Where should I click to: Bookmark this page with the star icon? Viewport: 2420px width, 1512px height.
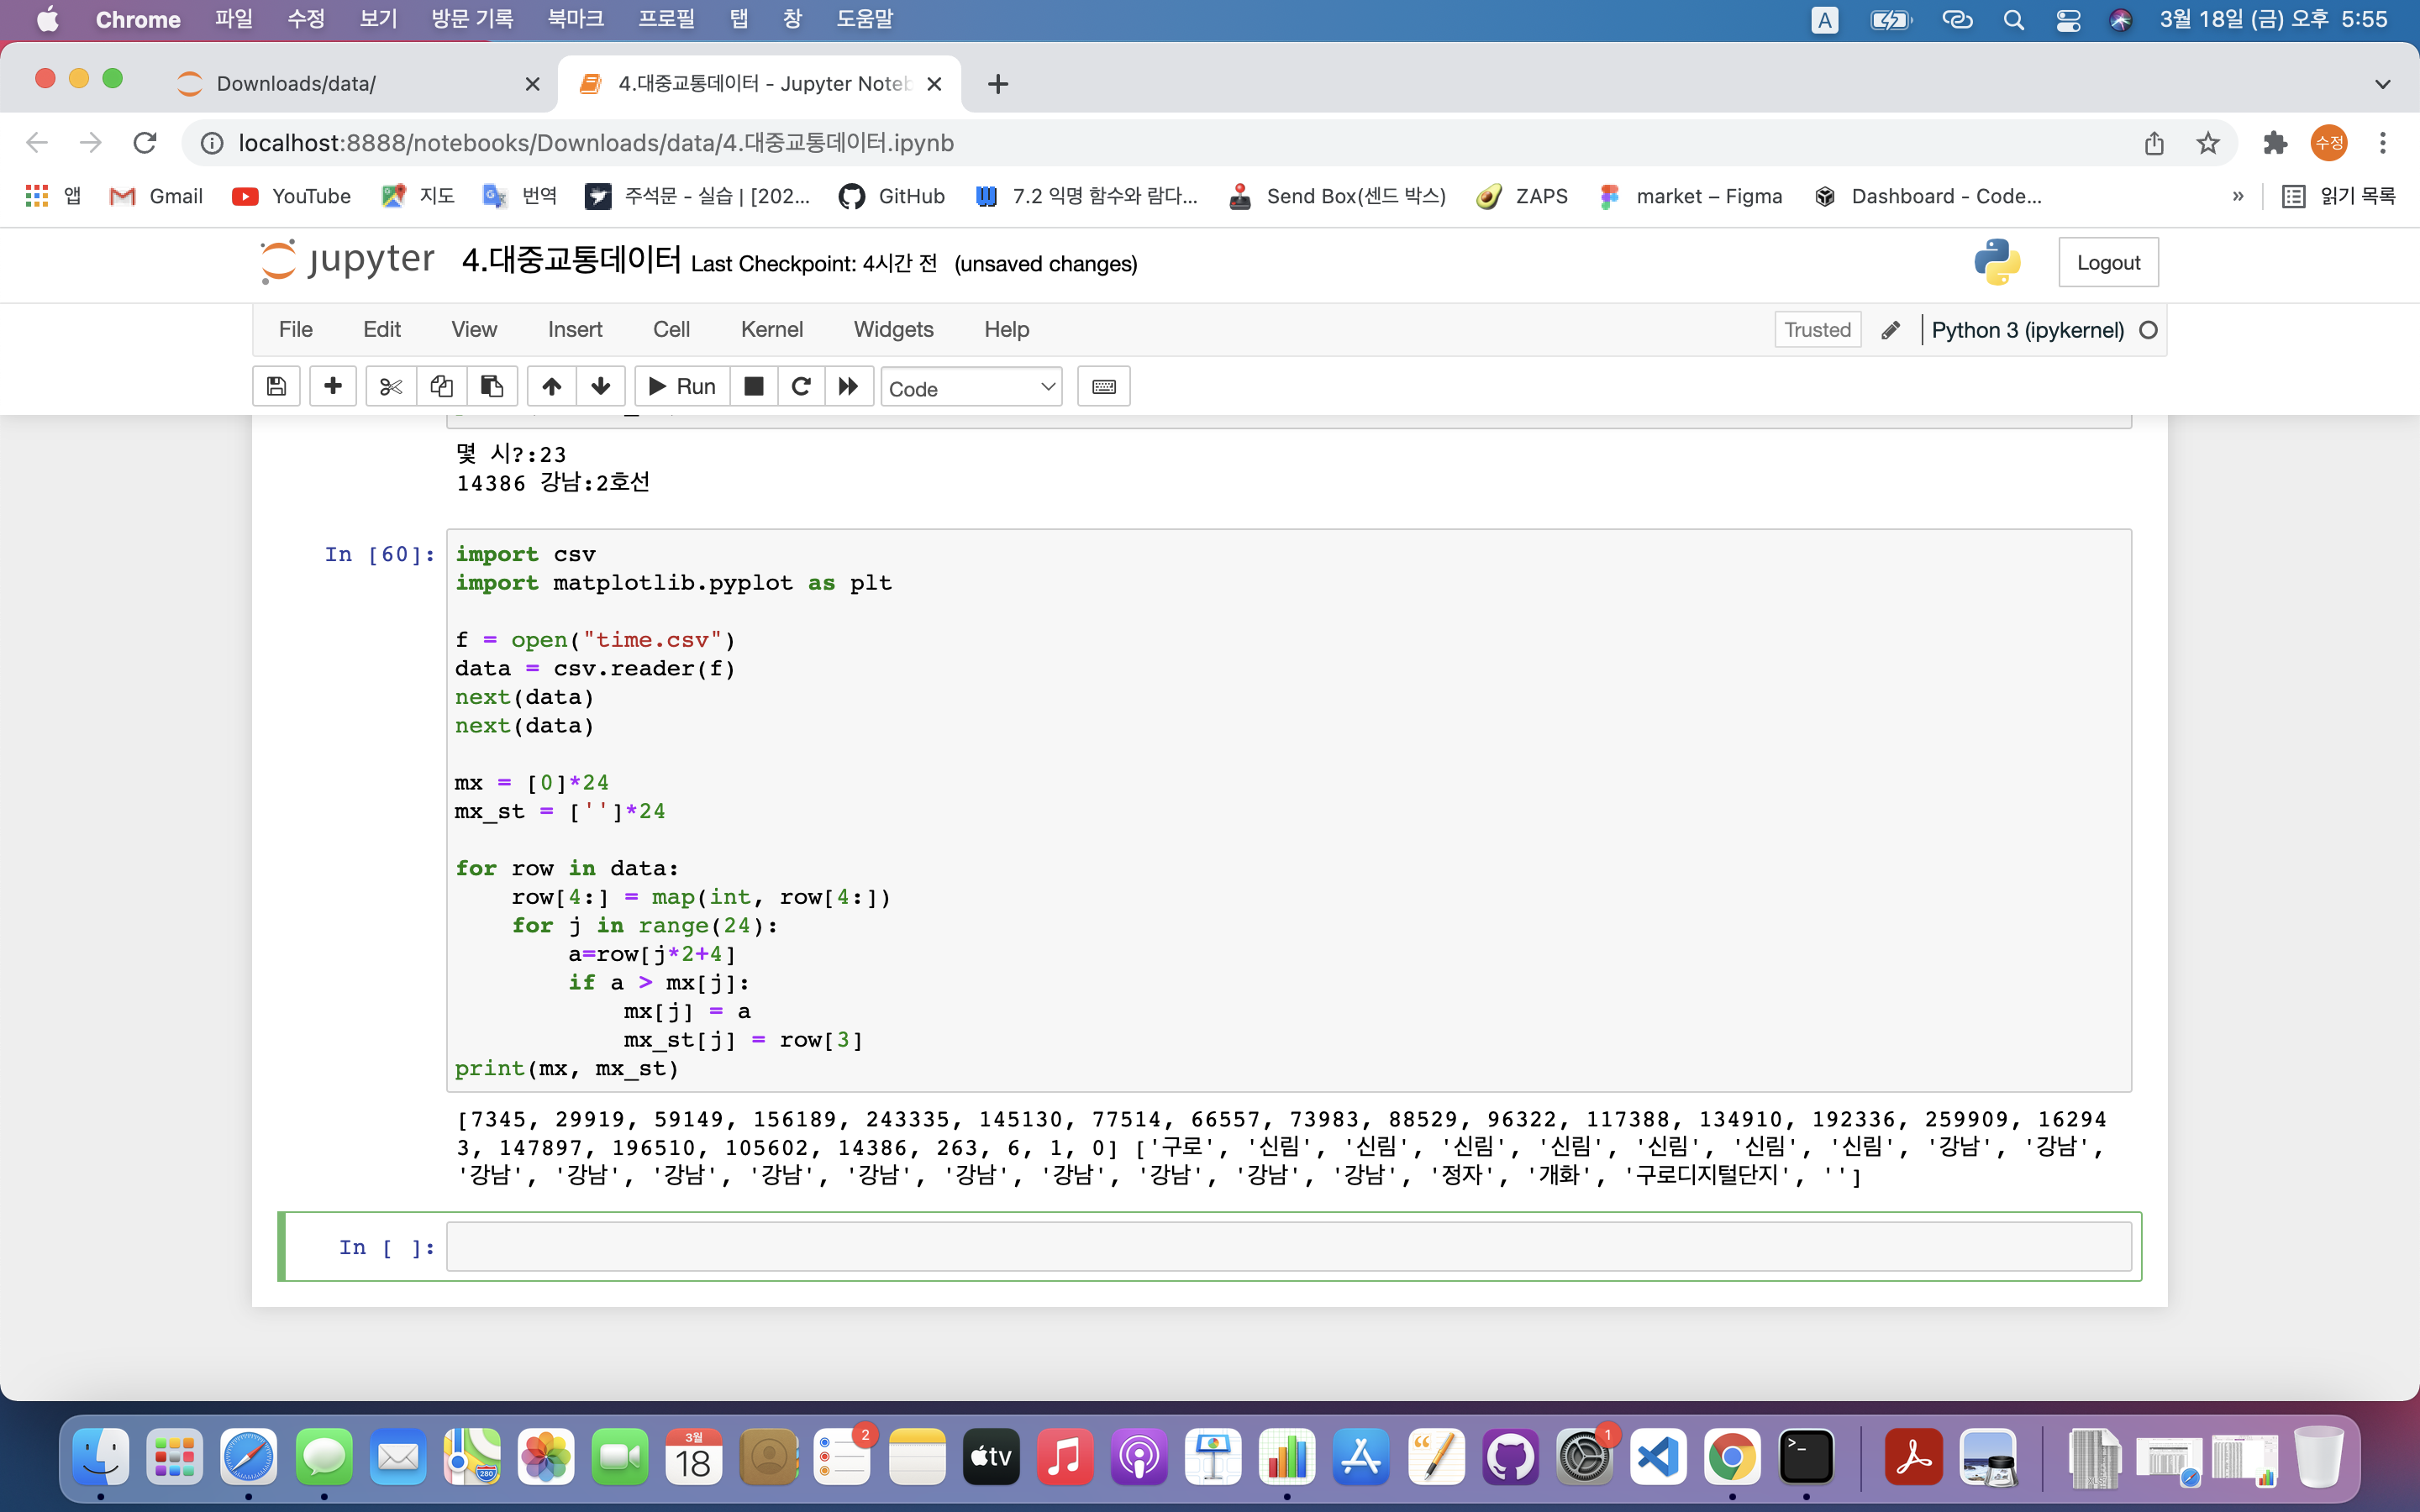(x=2208, y=143)
